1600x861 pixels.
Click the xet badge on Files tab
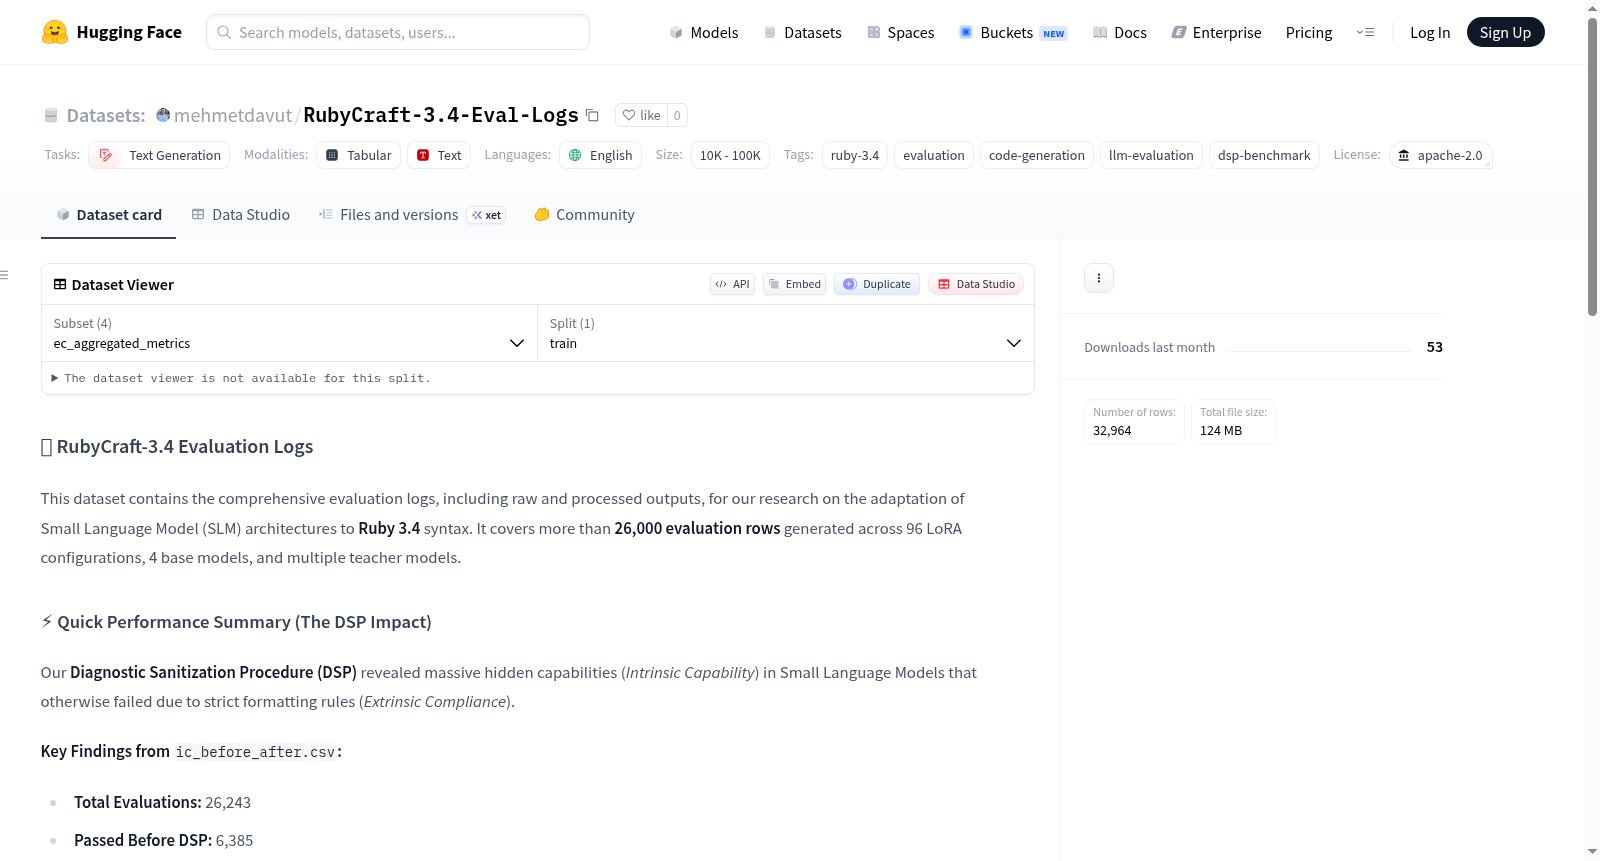pyautogui.click(x=487, y=215)
